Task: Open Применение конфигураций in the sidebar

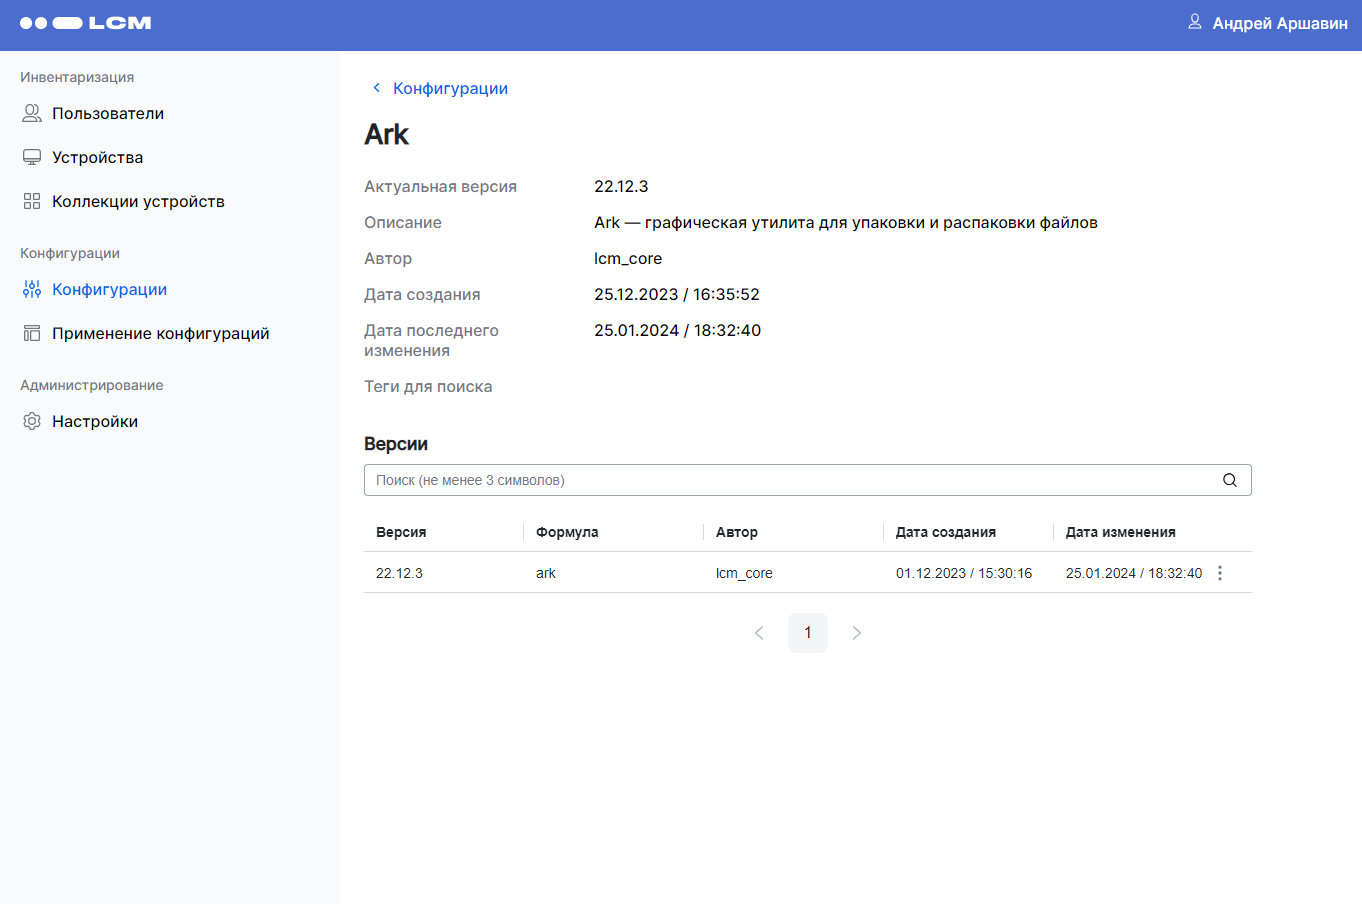Action: [160, 334]
